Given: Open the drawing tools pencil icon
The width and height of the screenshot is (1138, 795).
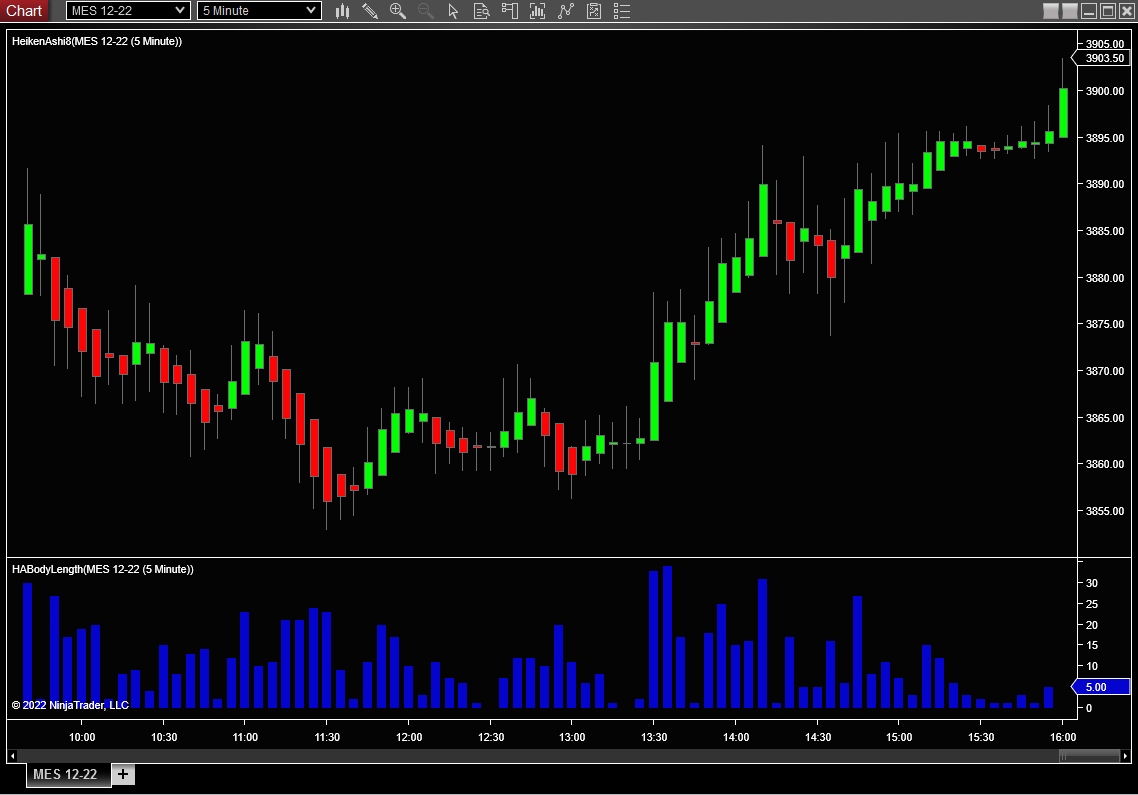Looking at the screenshot, I should pyautogui.click(x=370, y=11).
